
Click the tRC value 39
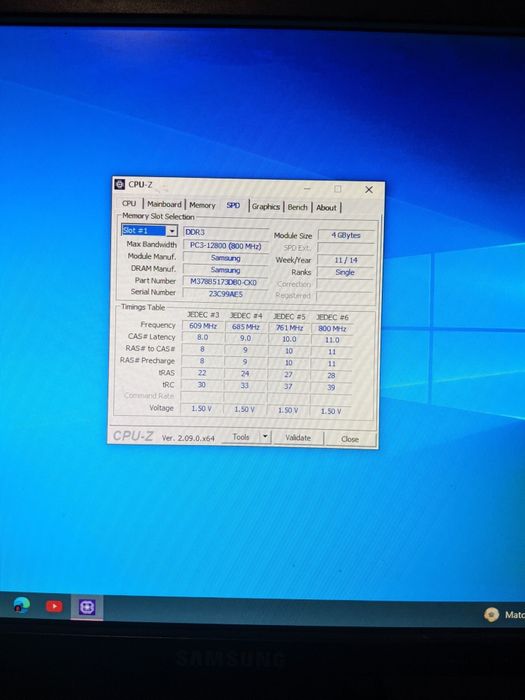point(331,387)
